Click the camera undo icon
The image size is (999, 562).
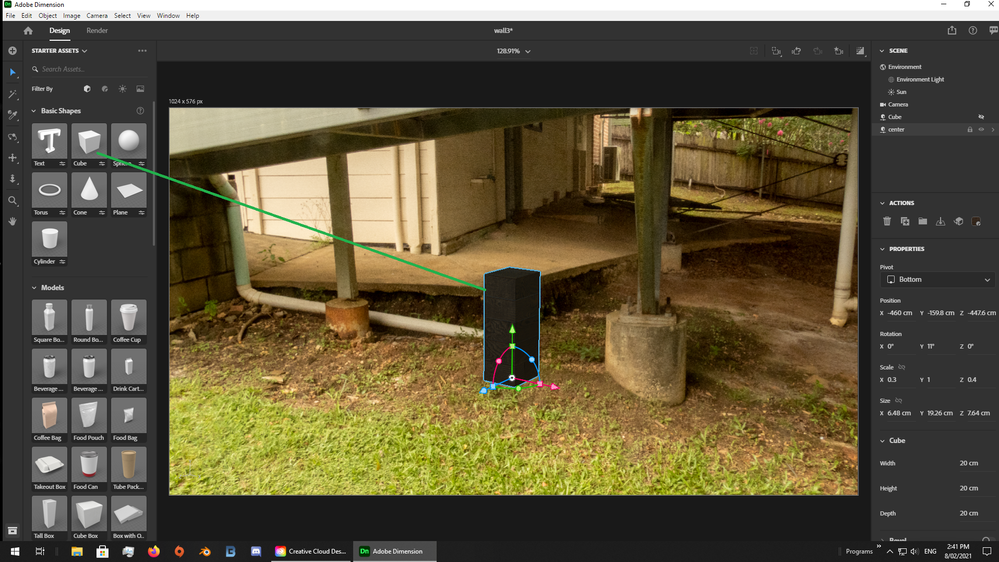pyautogui.click(x=796, y=51)
